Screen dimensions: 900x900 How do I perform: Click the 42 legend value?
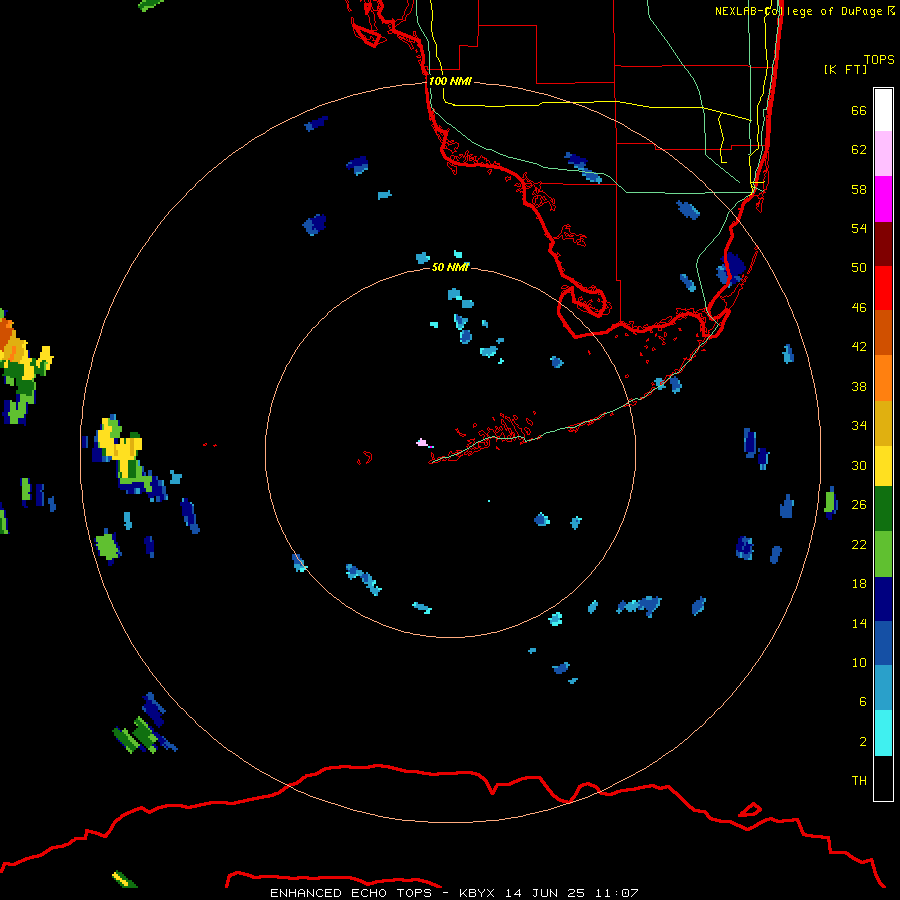(859, 347)
